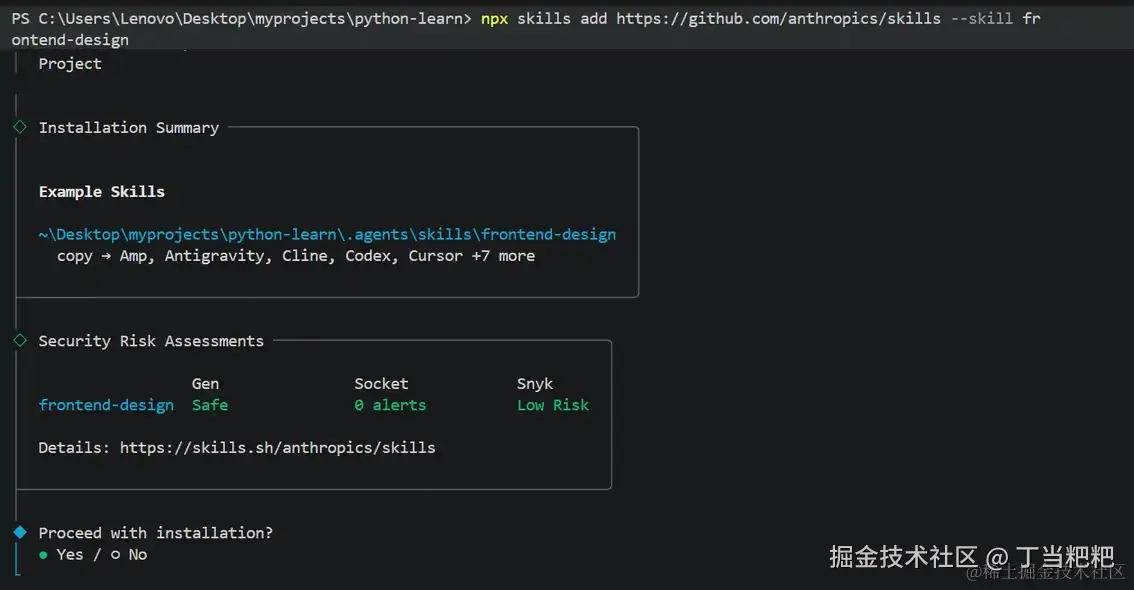Click the "Low Risk" Snyk result
The image size is (1134, 590).
pos(553,405)
